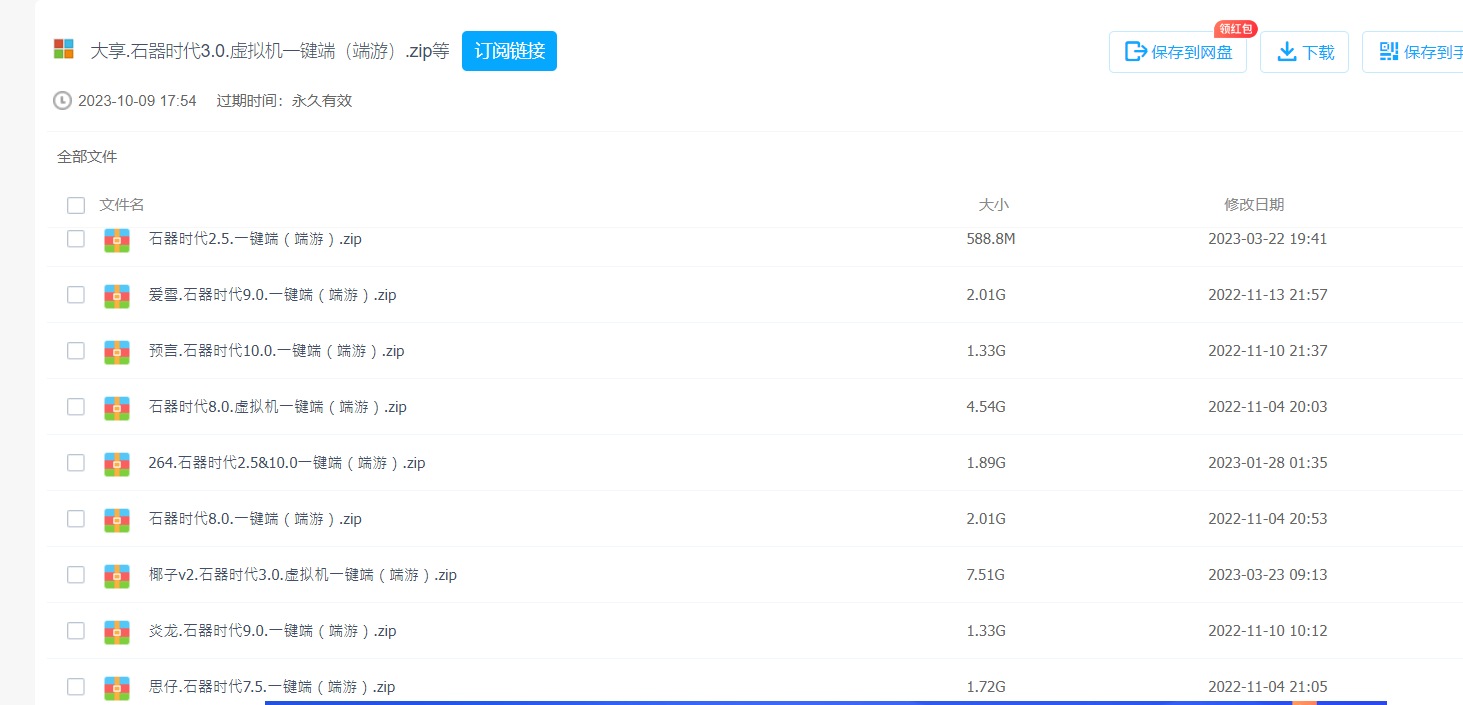Click the 保存到手机 QR code button
Screen dimensions: 1463x705
click(x=1413, y=52)
